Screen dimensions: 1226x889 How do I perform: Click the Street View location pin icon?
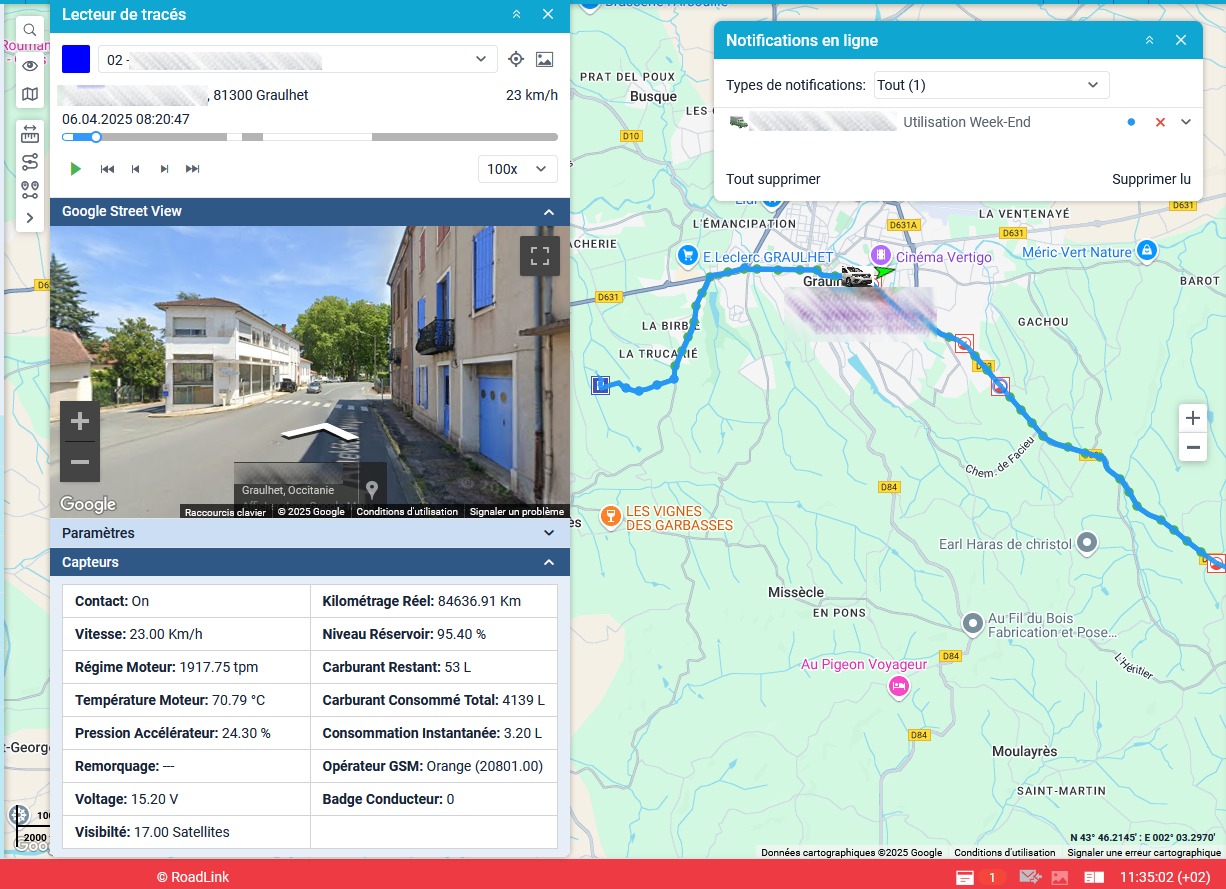coord(372,489)
